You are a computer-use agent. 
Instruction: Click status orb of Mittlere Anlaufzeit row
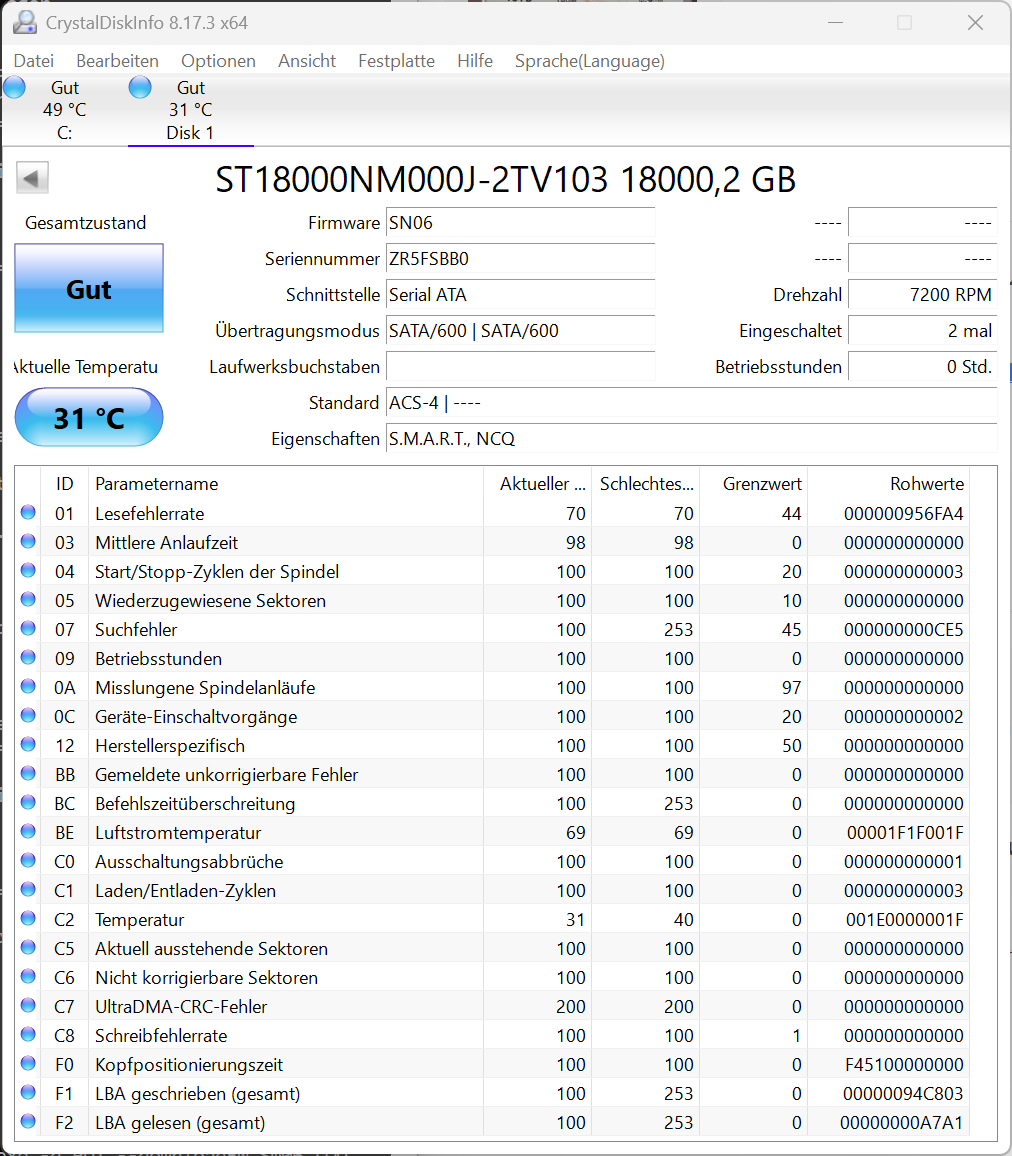pyautogui.click(x=28, y=541)
